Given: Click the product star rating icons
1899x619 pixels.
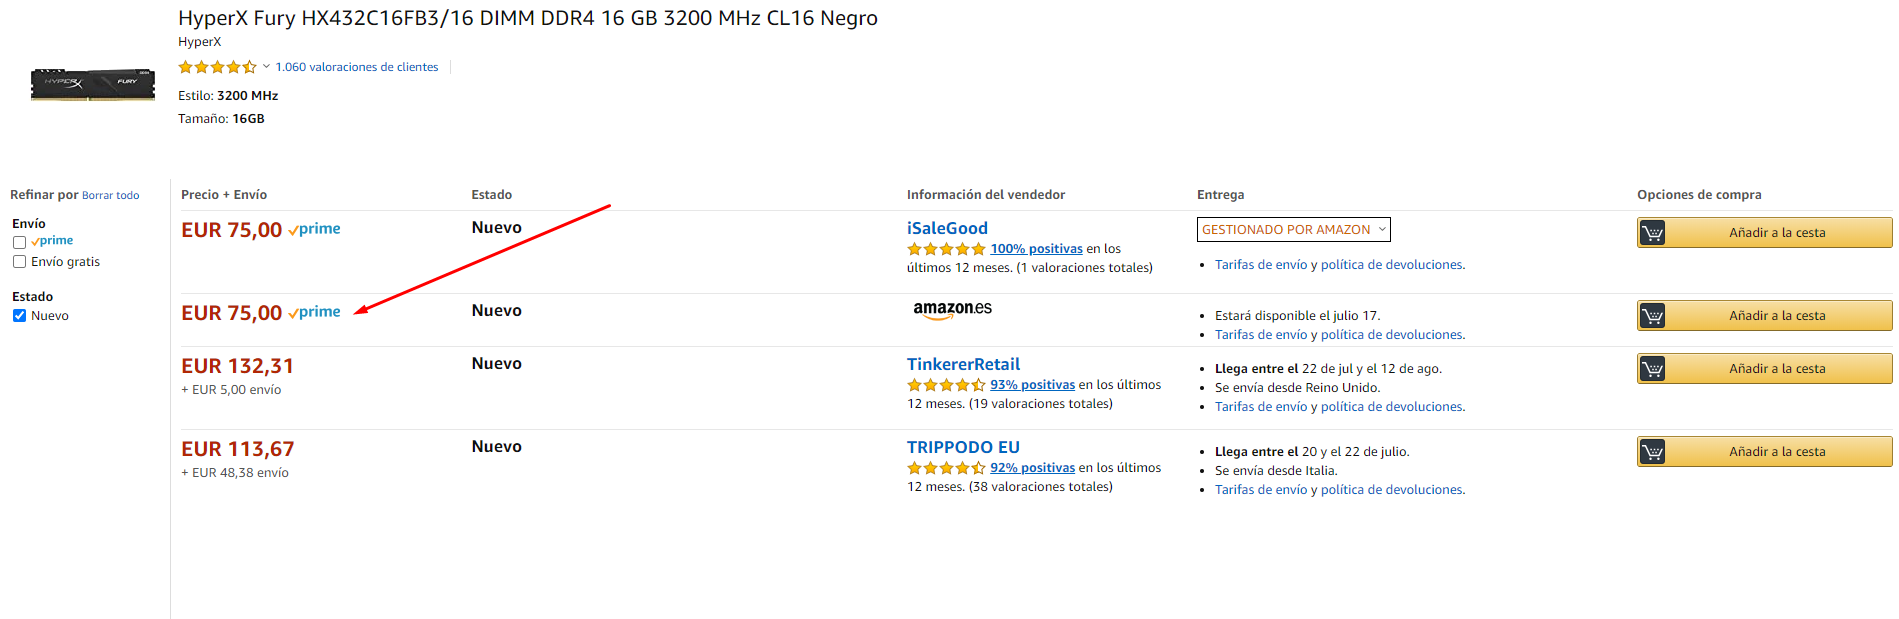Looking at the screenshot, I should point(217,67).
